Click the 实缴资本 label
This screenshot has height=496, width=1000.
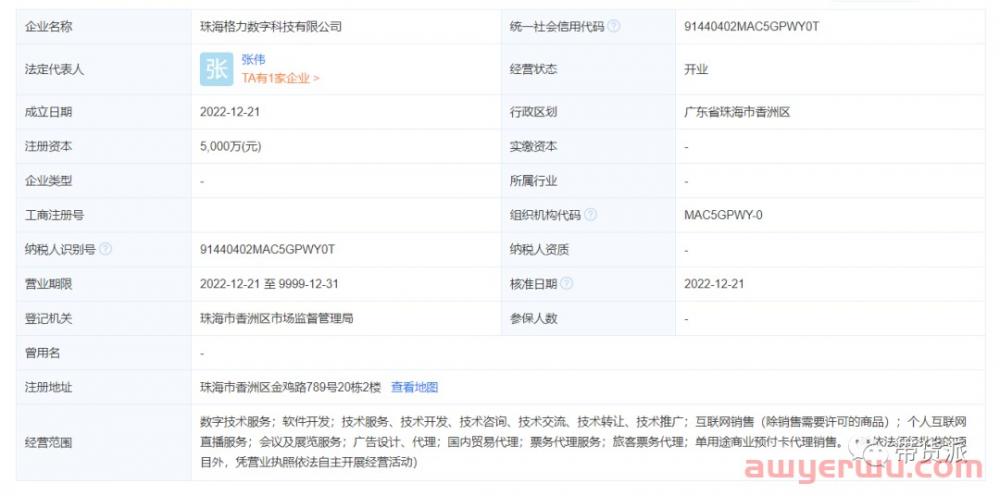(534, 146)
